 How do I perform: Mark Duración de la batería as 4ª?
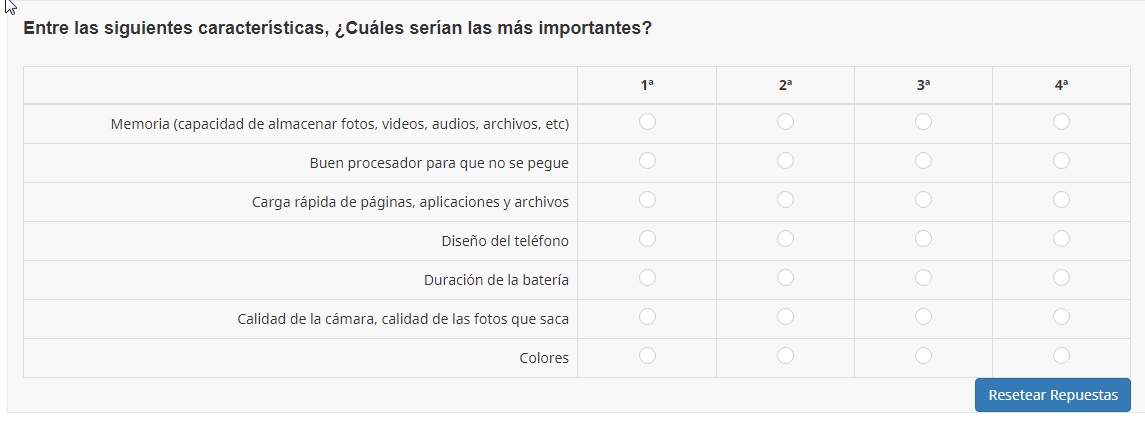1061,278
